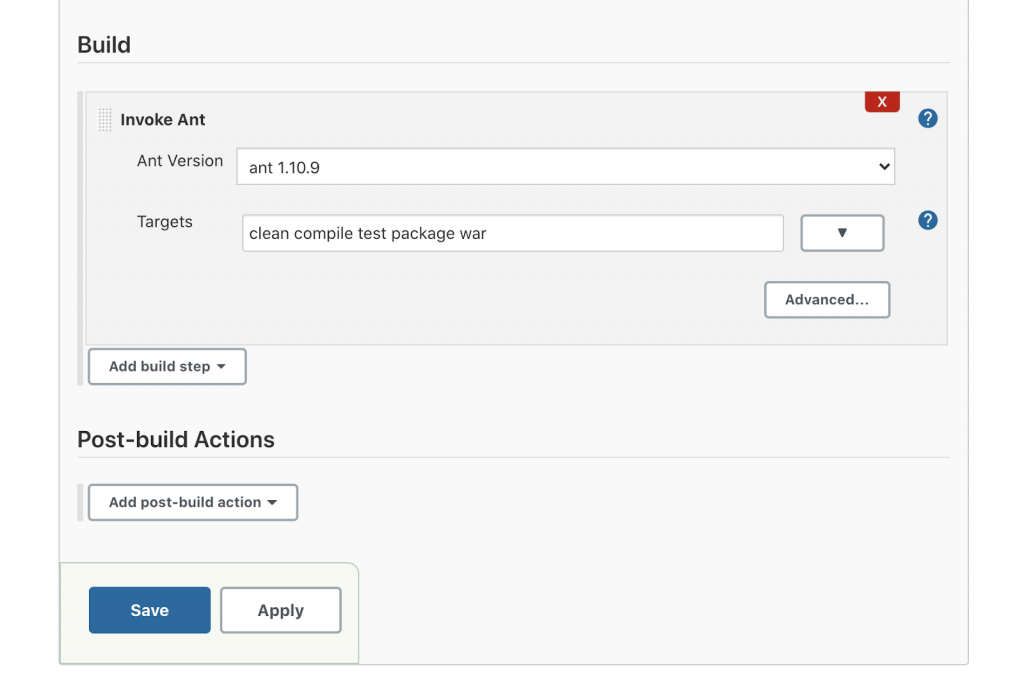This screenshot has width=1024, height=698.
Task: Click the caret on Add post-build action
Action: point(272,503)
